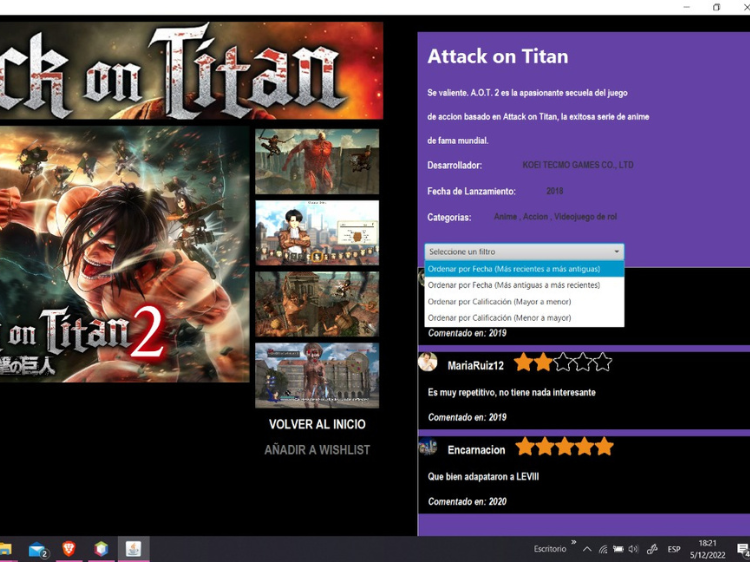Click the pen/link tray icon beside volume

pos(652,550)
